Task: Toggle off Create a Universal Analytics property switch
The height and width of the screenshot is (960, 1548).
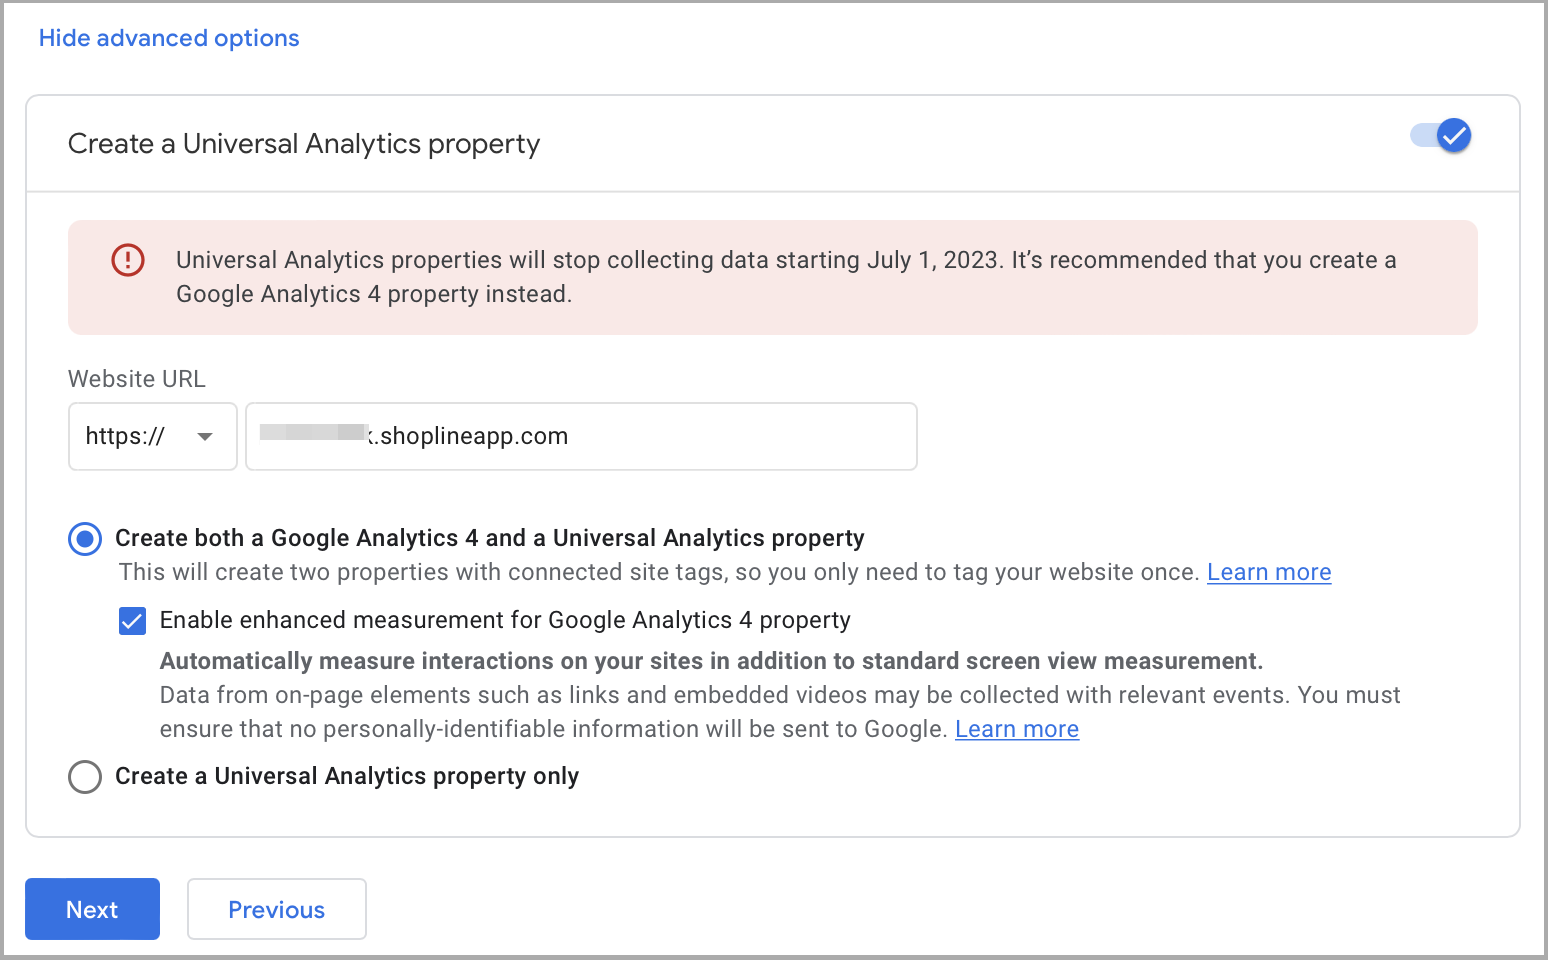Action: 1441,135
